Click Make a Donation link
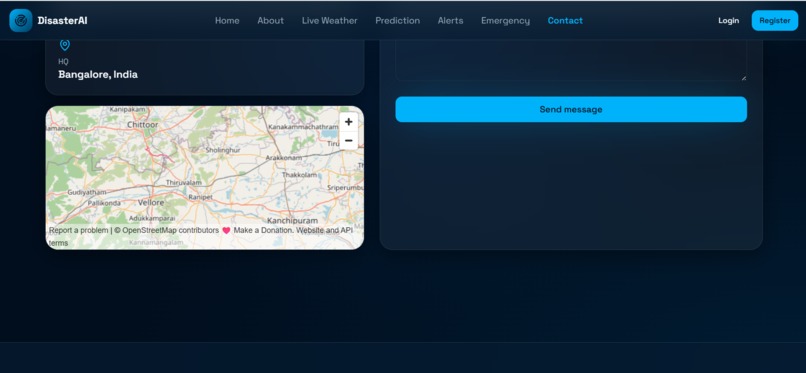The image size is (806, 373). point(264,231)
